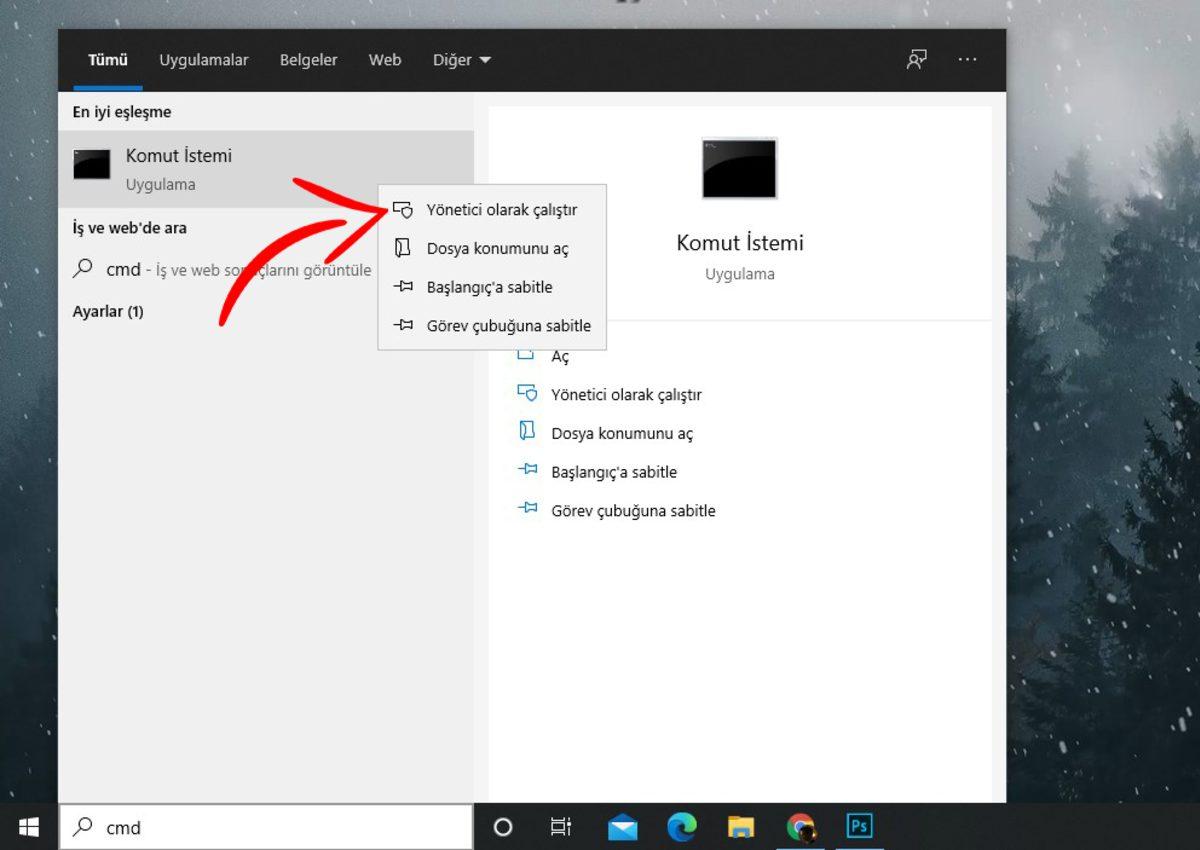1200x850 pixels.
Task: Click Görev çubuğuna sabitle in the right pane
Action: (x=634, y=510)
